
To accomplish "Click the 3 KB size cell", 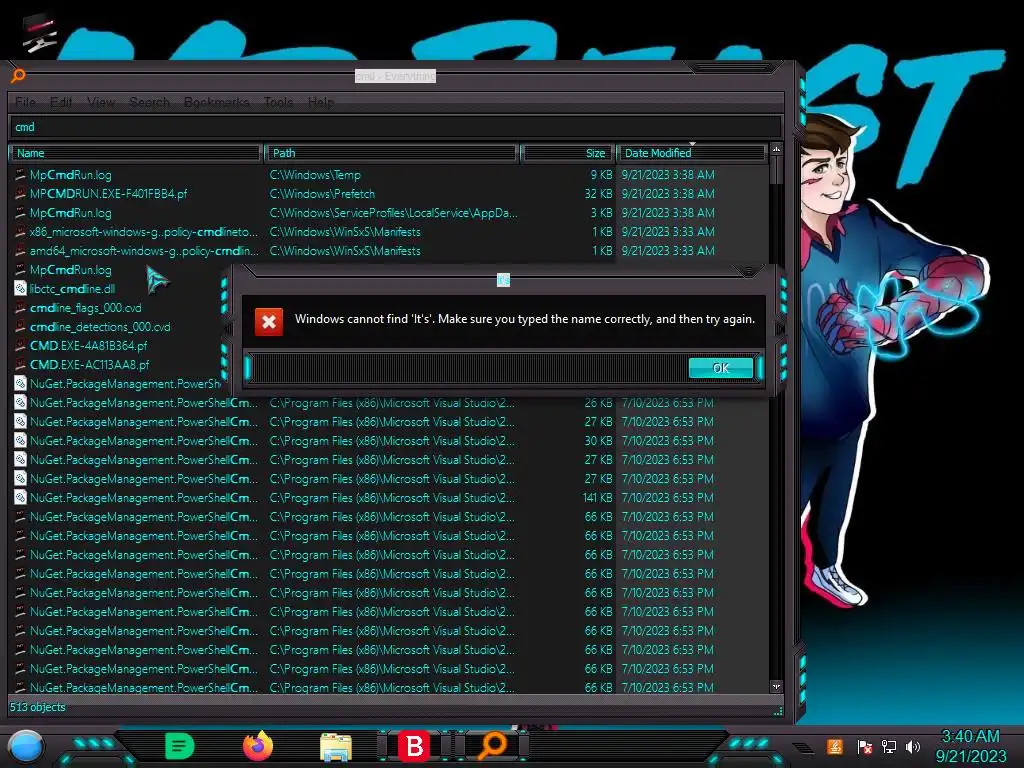I will 601,213.
